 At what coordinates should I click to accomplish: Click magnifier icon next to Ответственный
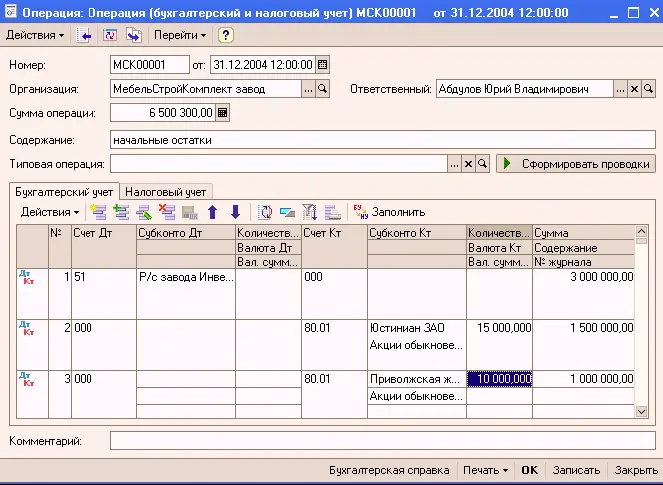[x=648, y=89]
